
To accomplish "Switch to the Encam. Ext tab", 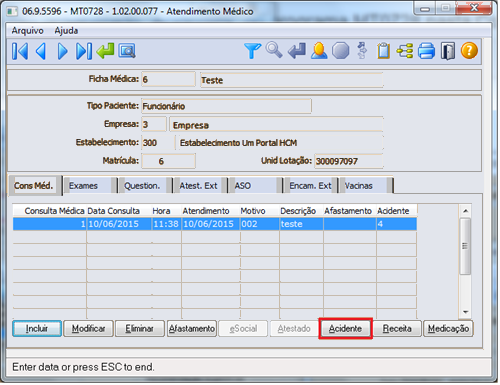I will pyautogui.click(x=311, y=186).
